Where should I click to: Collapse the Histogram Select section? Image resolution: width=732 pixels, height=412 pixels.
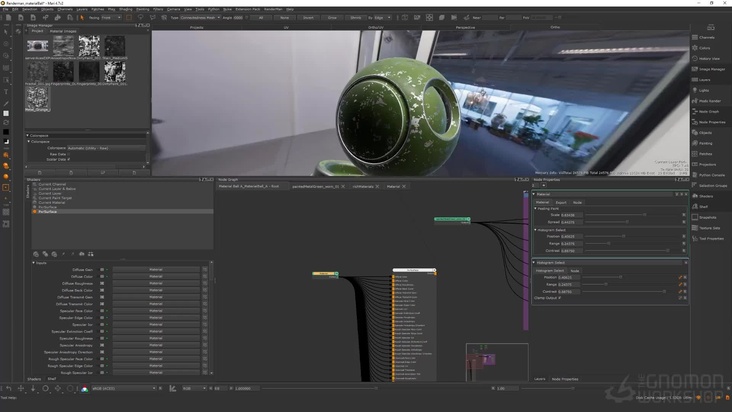pyautogui.click(x=535, y=263)
